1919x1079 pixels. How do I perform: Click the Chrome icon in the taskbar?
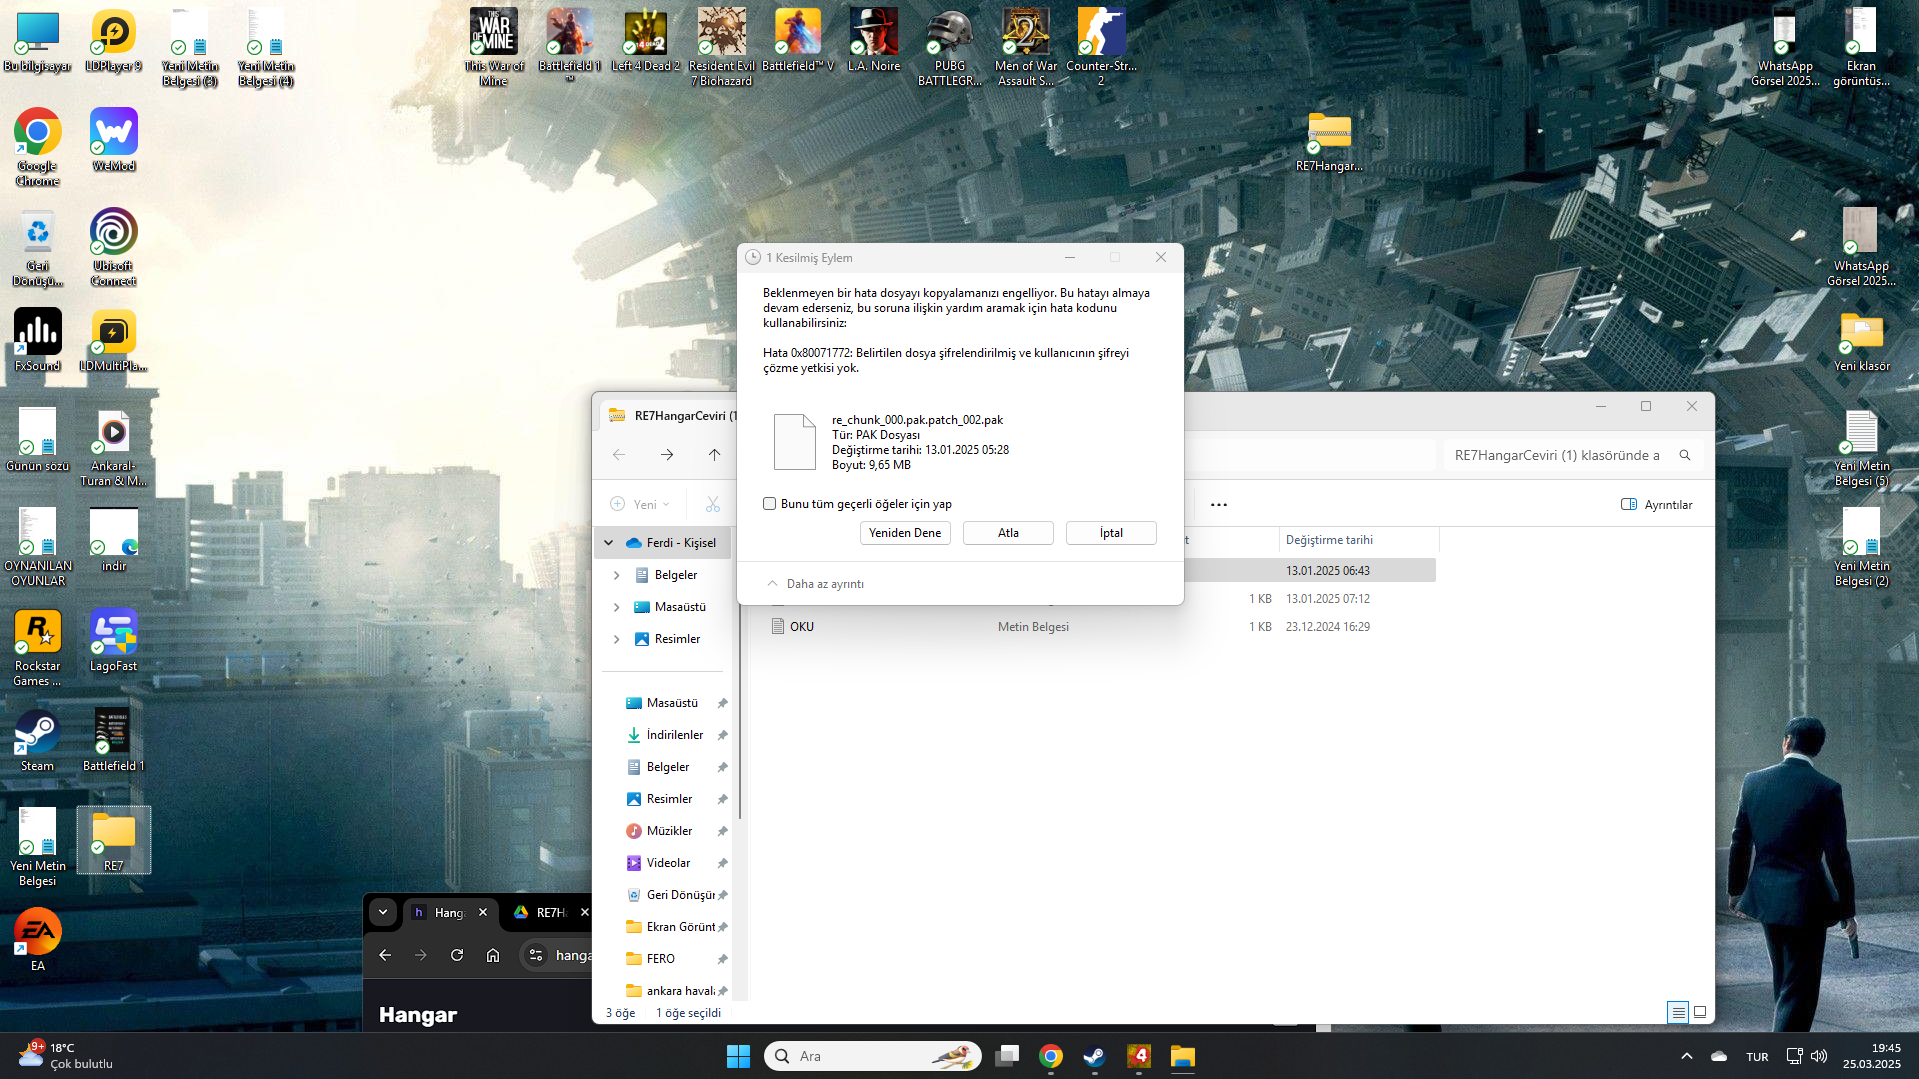coord(1050,1056)
